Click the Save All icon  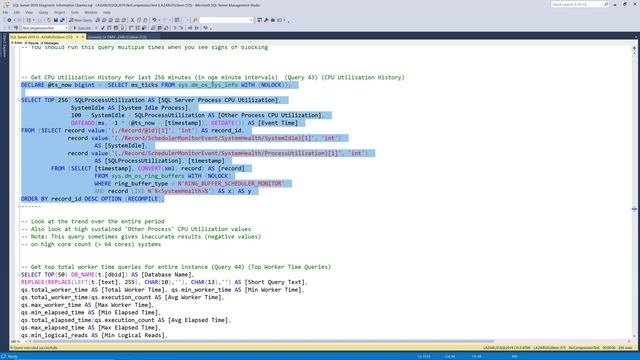coord(63,20)
